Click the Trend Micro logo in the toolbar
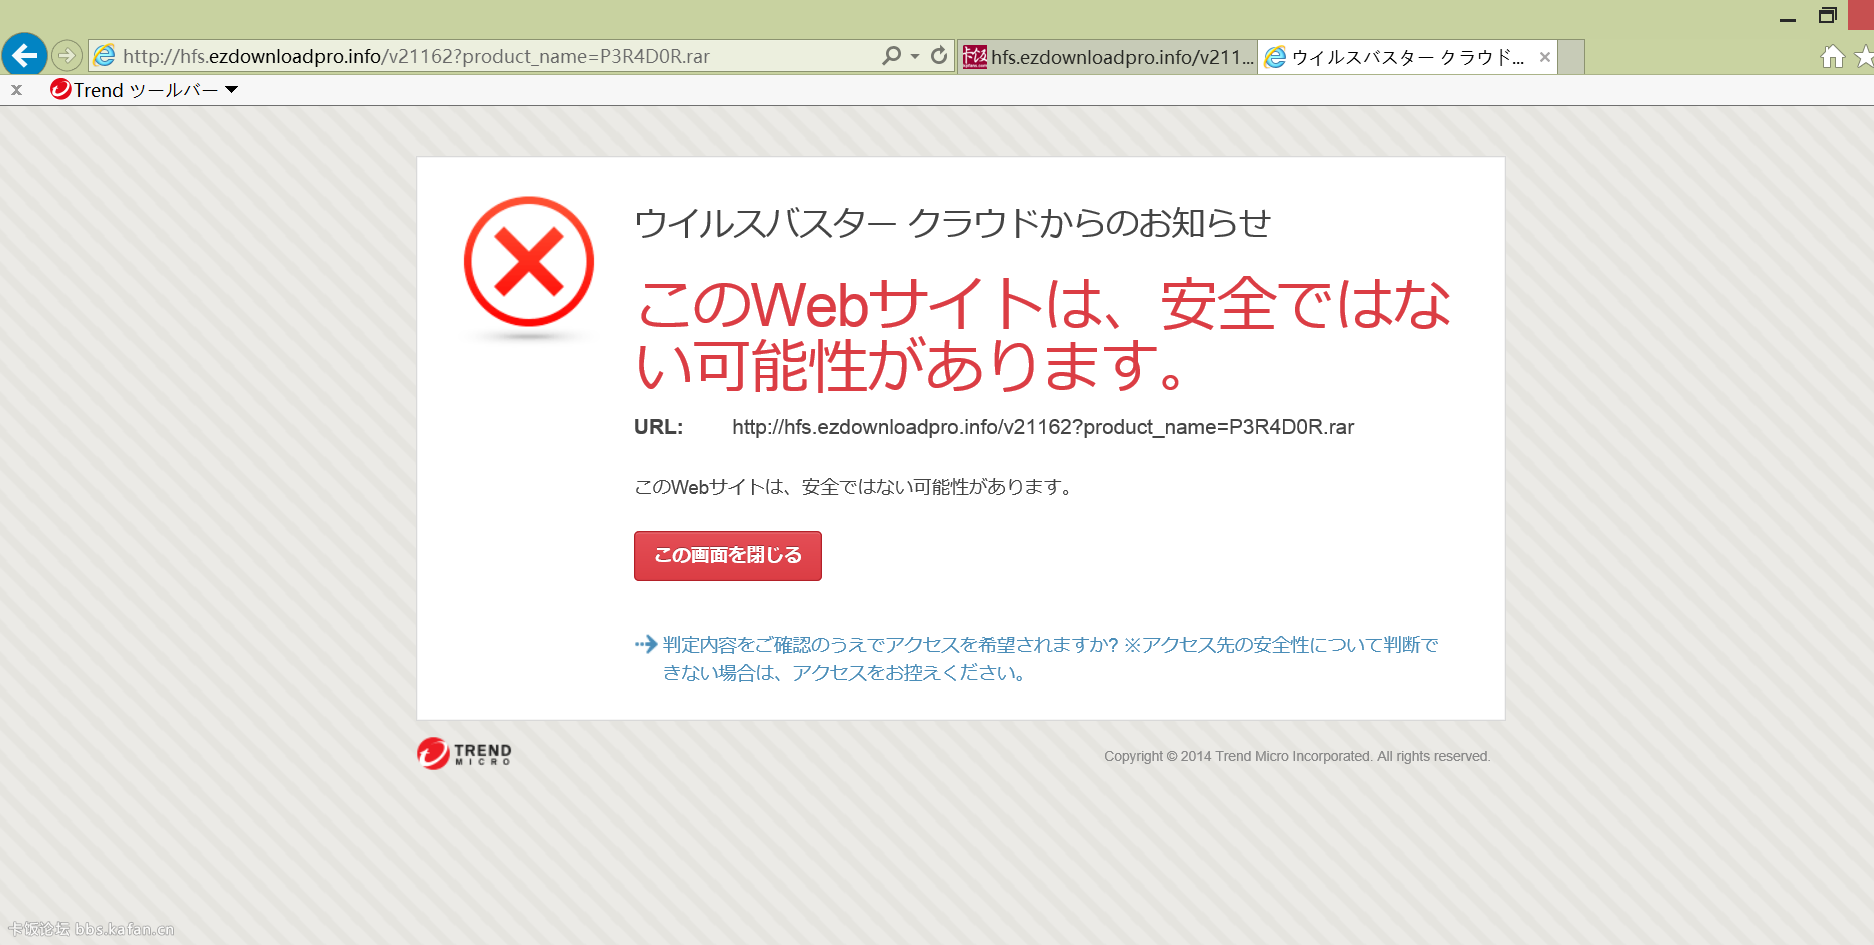 (x=61, y=90)
